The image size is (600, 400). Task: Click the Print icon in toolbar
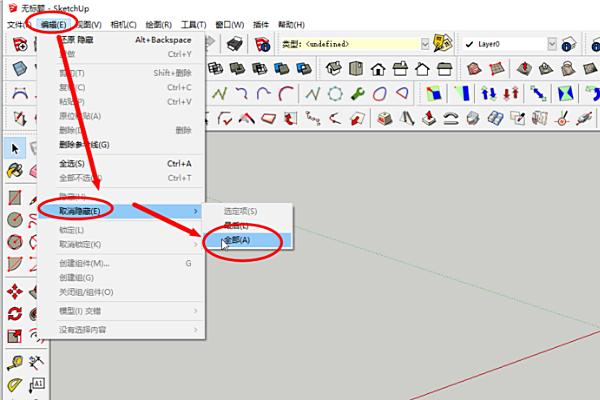[x=235, y=44]
